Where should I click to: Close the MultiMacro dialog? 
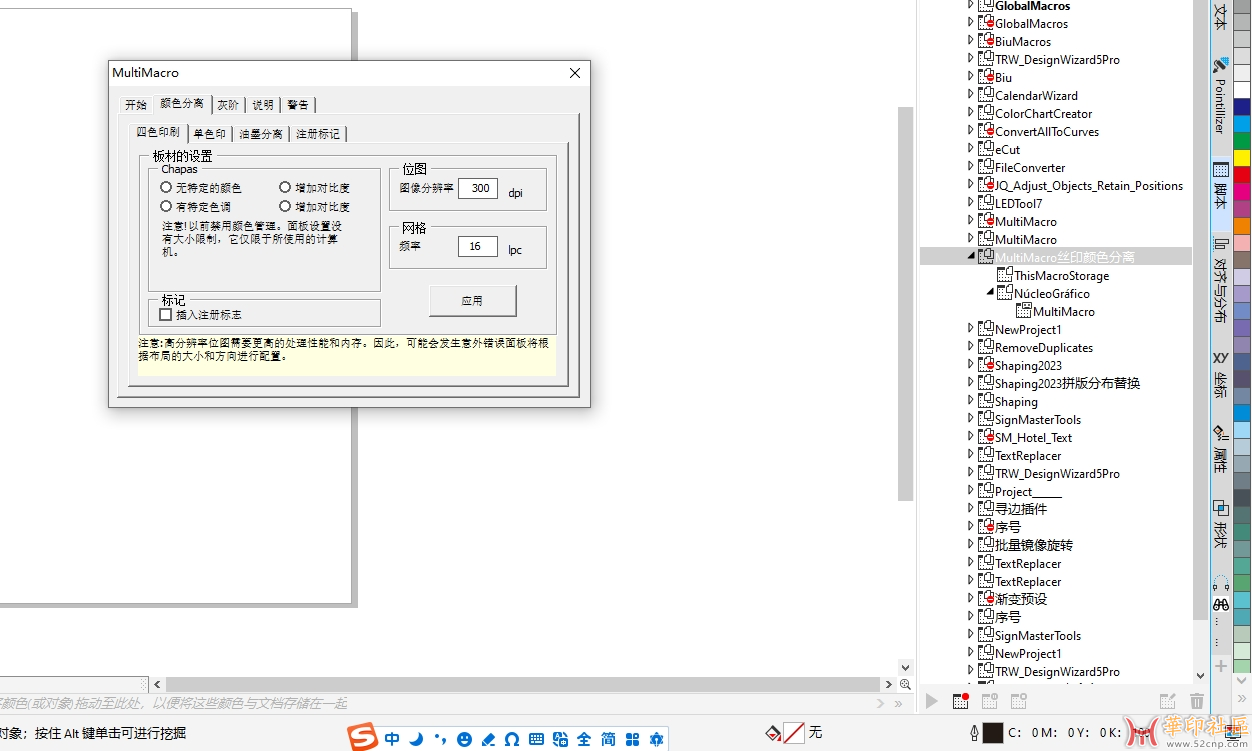coord(575,73)
